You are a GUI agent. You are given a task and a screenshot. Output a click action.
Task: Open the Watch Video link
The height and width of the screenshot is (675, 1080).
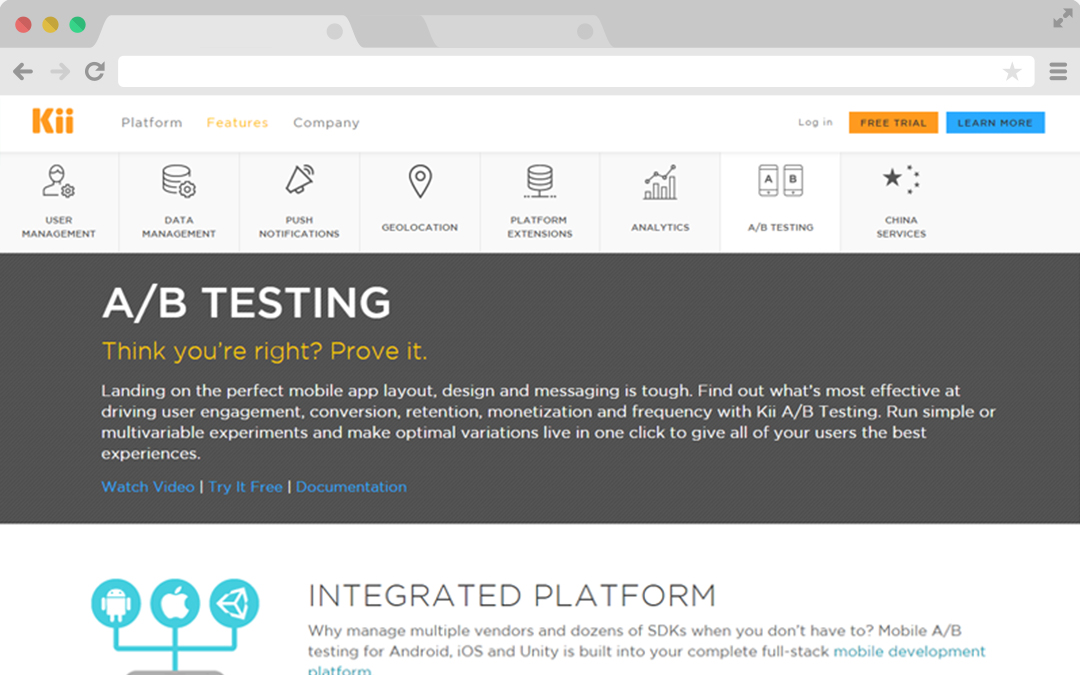(x=148, y=486)
